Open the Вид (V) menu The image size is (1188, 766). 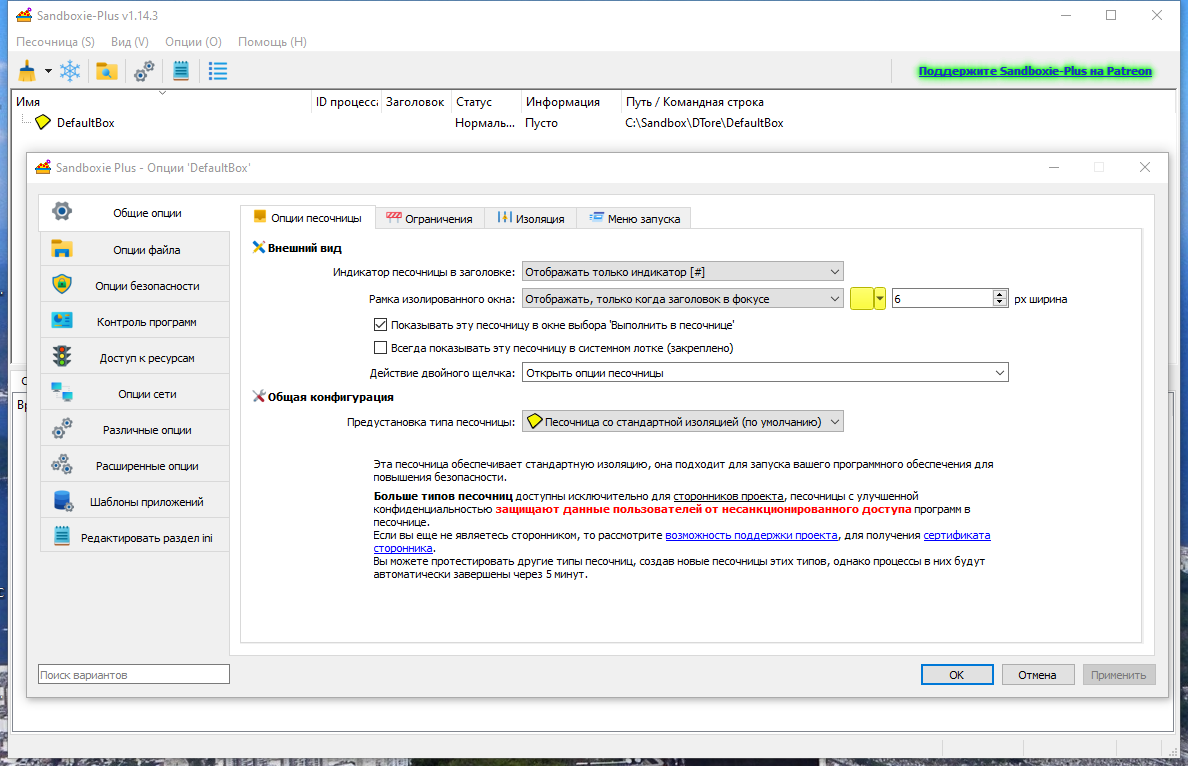pyautogui.click(x=130, y=42)
